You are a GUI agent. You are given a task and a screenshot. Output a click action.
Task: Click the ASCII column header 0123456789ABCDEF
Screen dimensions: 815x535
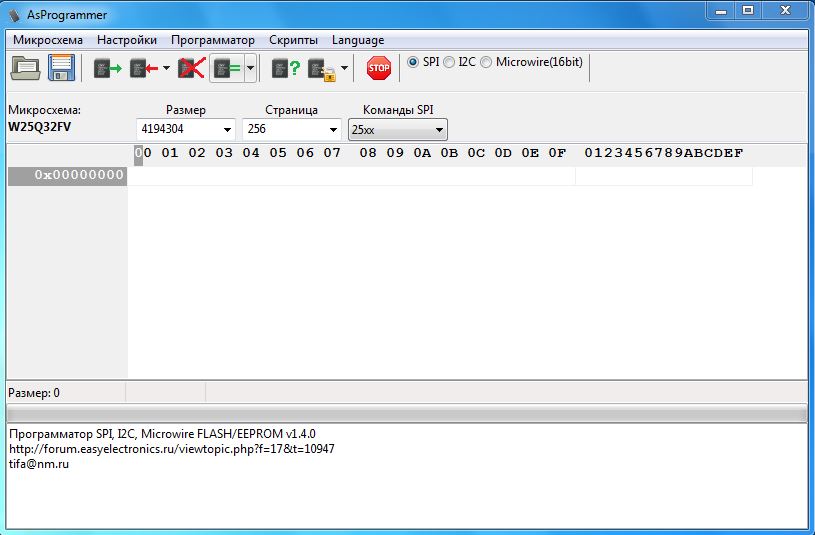pos(664,153)
